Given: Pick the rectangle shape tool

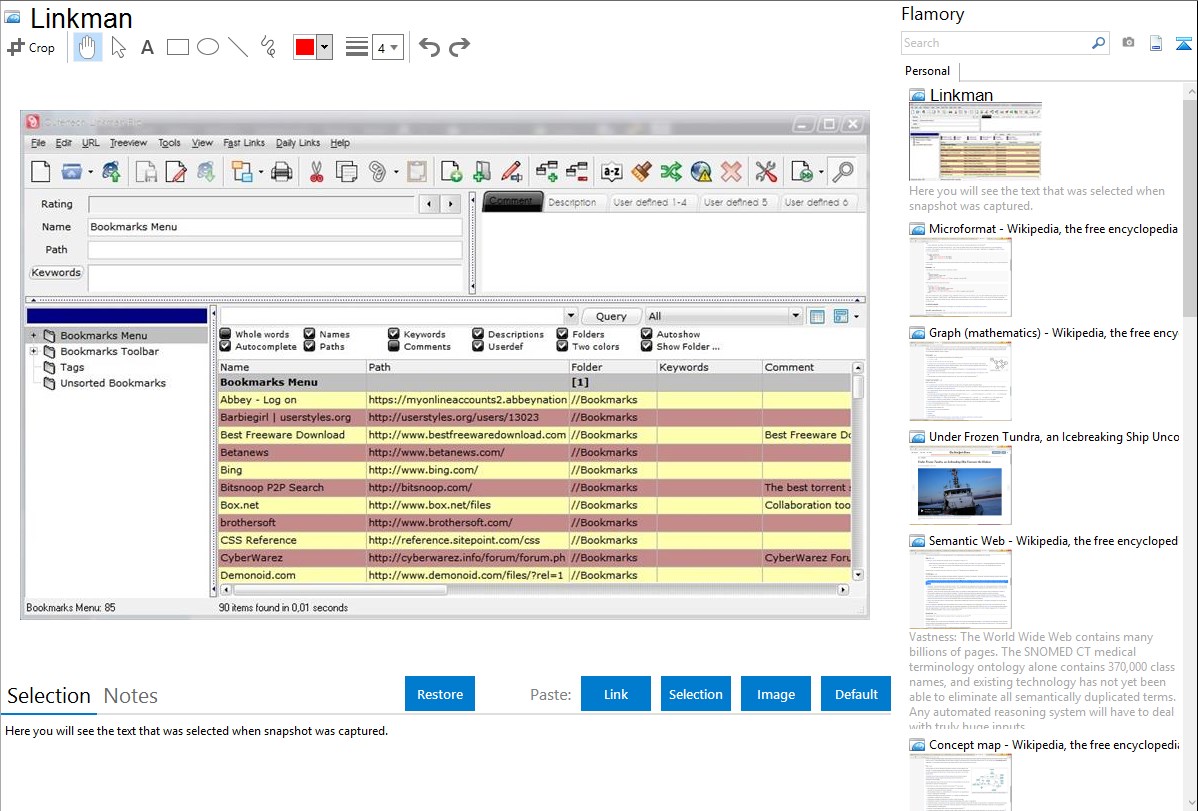Looking at the screenshot, I should pos(178,47).
